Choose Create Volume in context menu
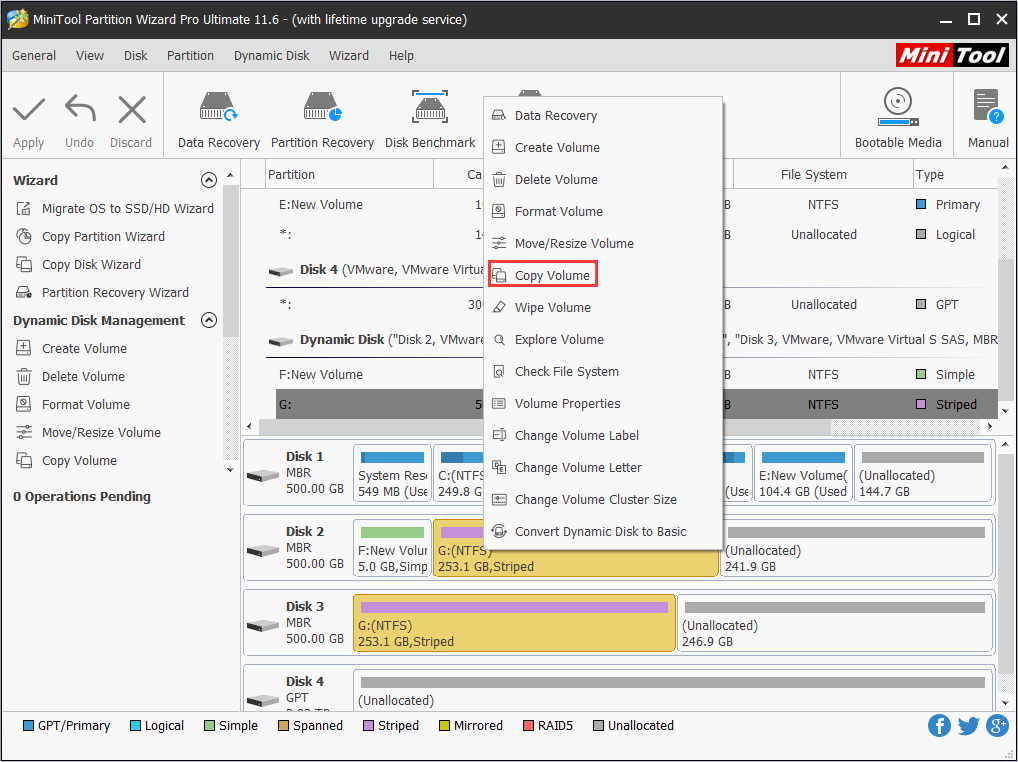 click(x=603, y=147)
